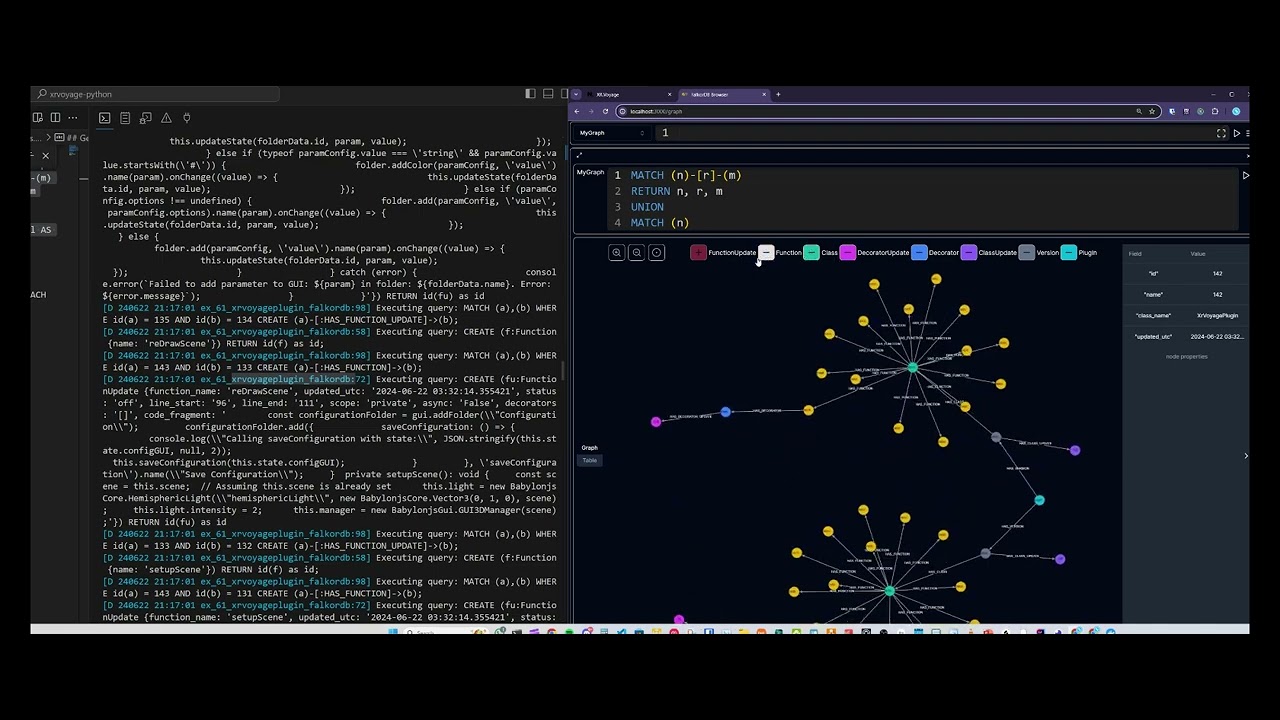Screen dimensions: 1280x720
Task: Click the magenta DecoratorUpdate node on the left
Action: [656, 422]
